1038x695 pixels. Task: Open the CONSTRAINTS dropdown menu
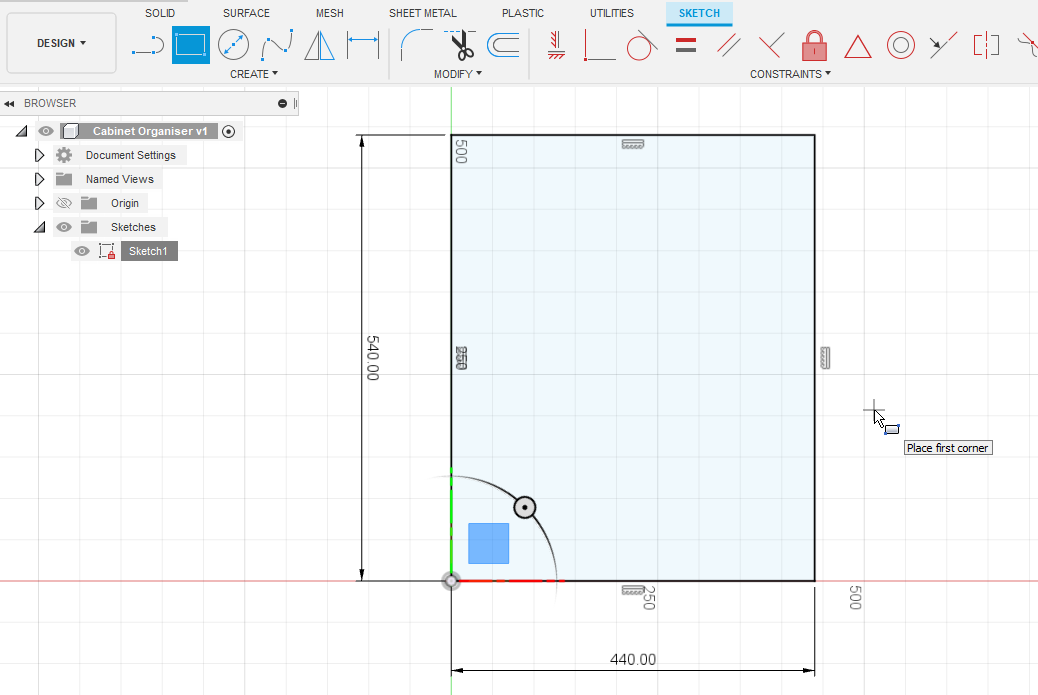[790, 74]
